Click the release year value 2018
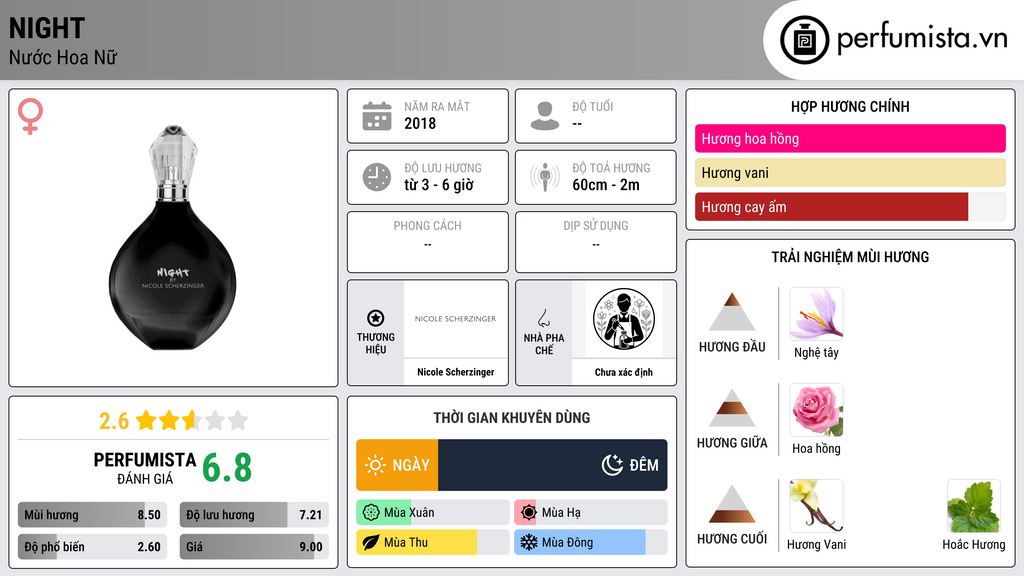This screenshot has height=576, width=1024. click(420, 123)
